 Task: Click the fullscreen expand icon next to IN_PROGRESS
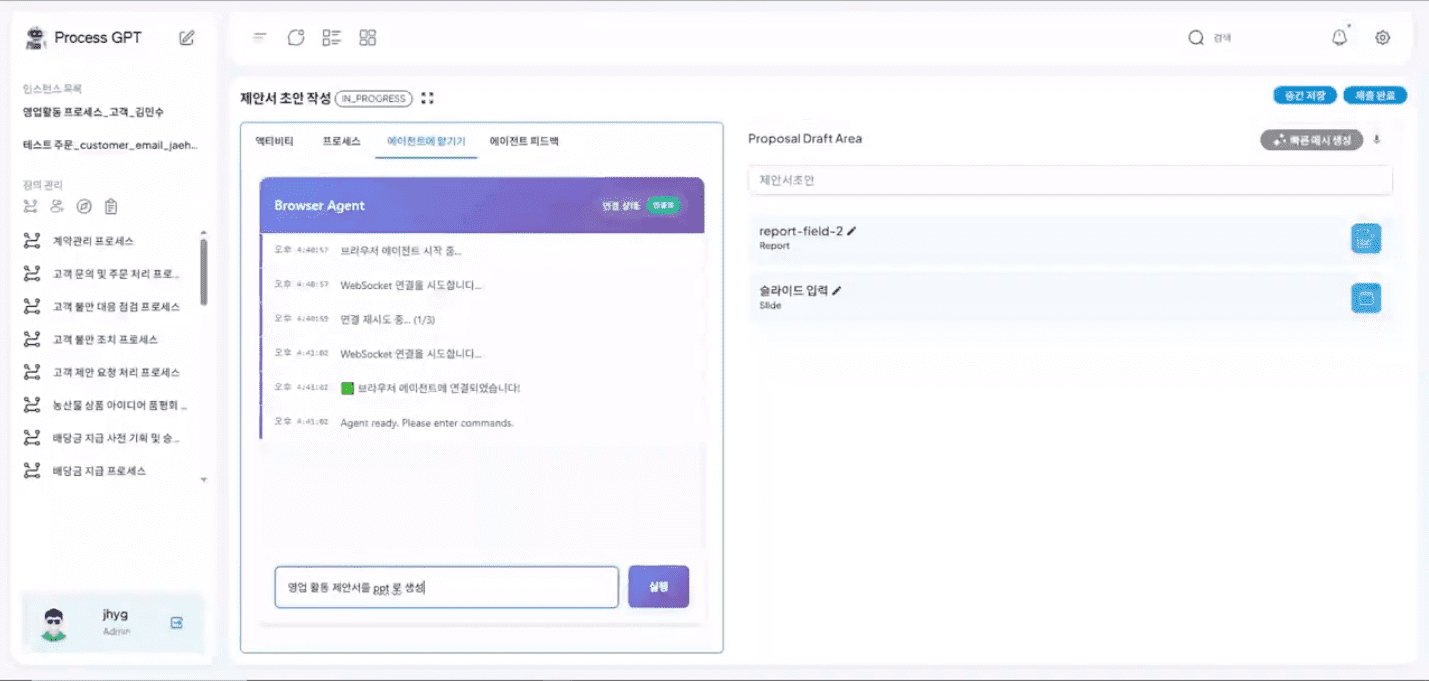coord(428,98)
